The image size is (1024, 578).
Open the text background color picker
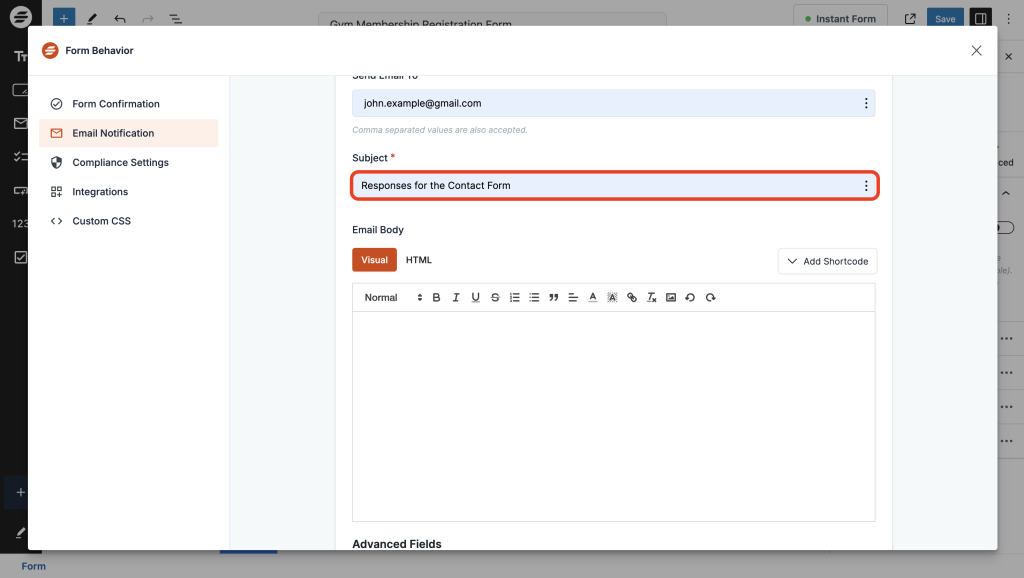[x=612, y=298]
